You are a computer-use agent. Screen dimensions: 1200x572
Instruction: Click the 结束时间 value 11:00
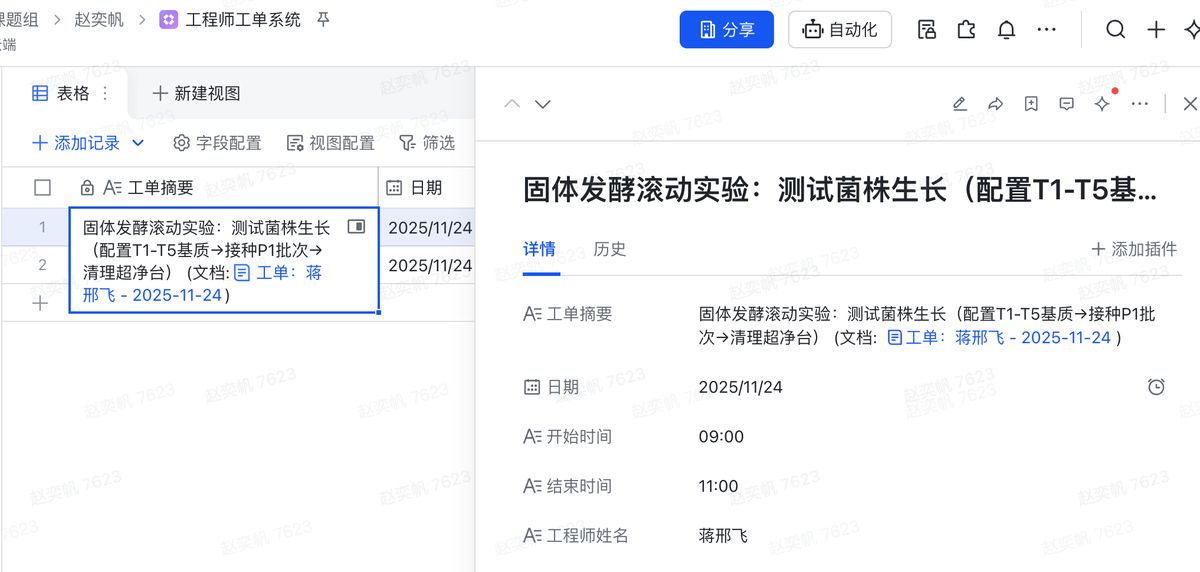click(718, 487)
